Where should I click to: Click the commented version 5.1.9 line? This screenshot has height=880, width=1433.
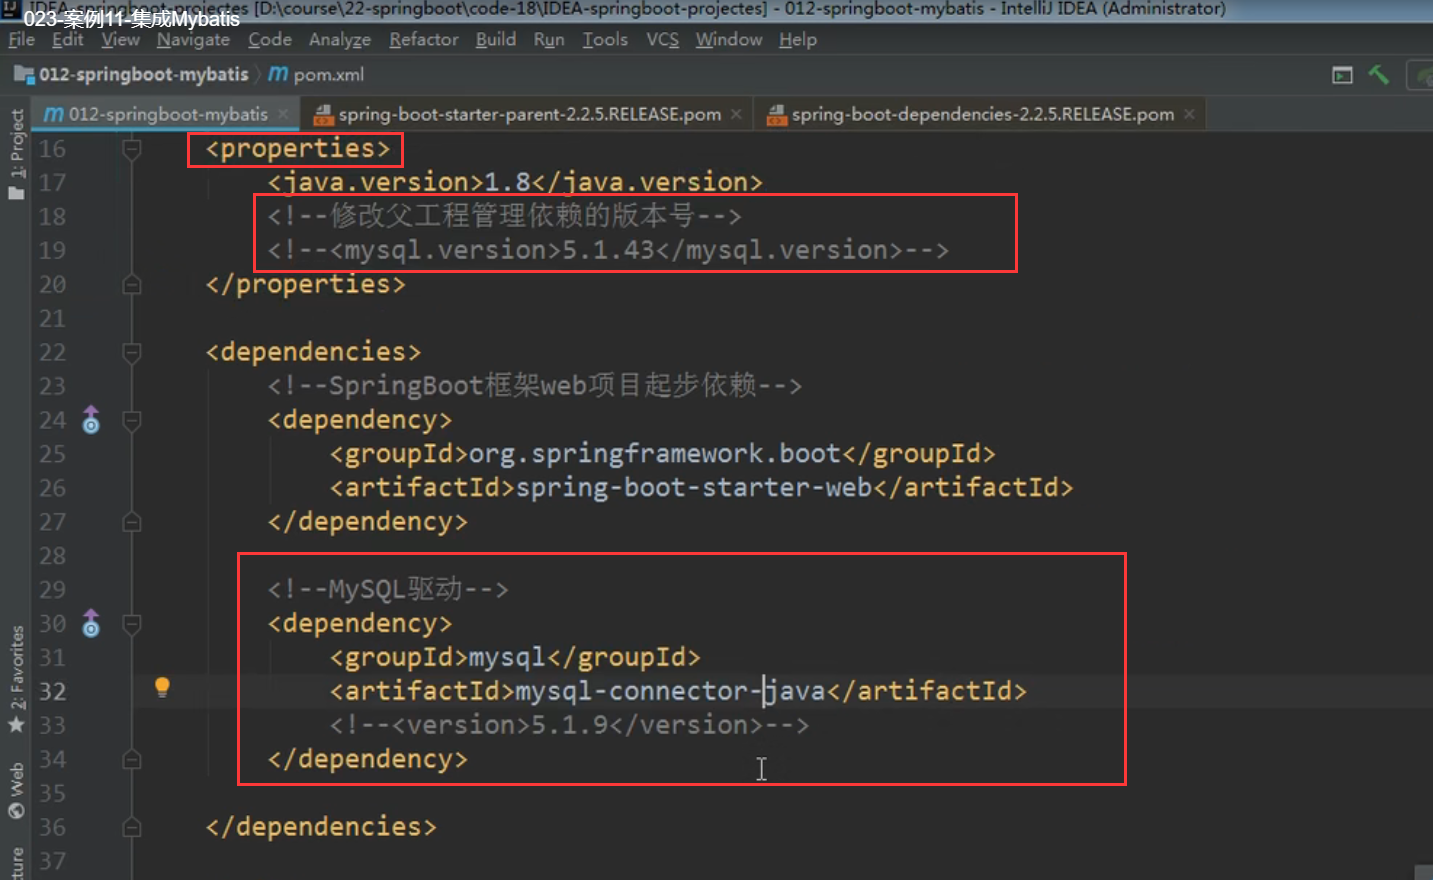(569, 726)
